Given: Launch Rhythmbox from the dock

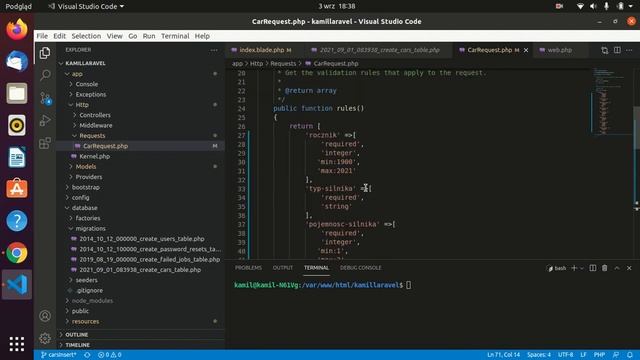Looking at the screenshot, I should [17, 125].
